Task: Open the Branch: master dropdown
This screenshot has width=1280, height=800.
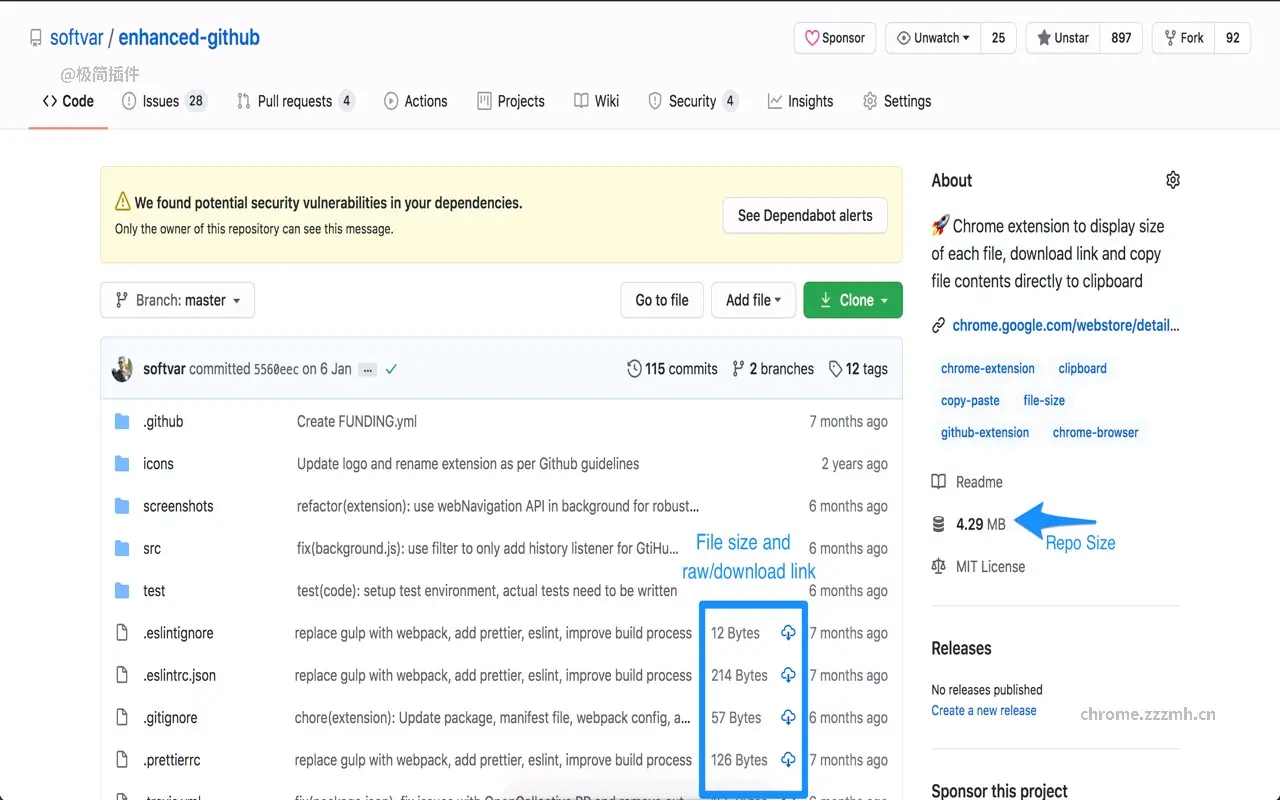Action: click(x=177, y=299)
